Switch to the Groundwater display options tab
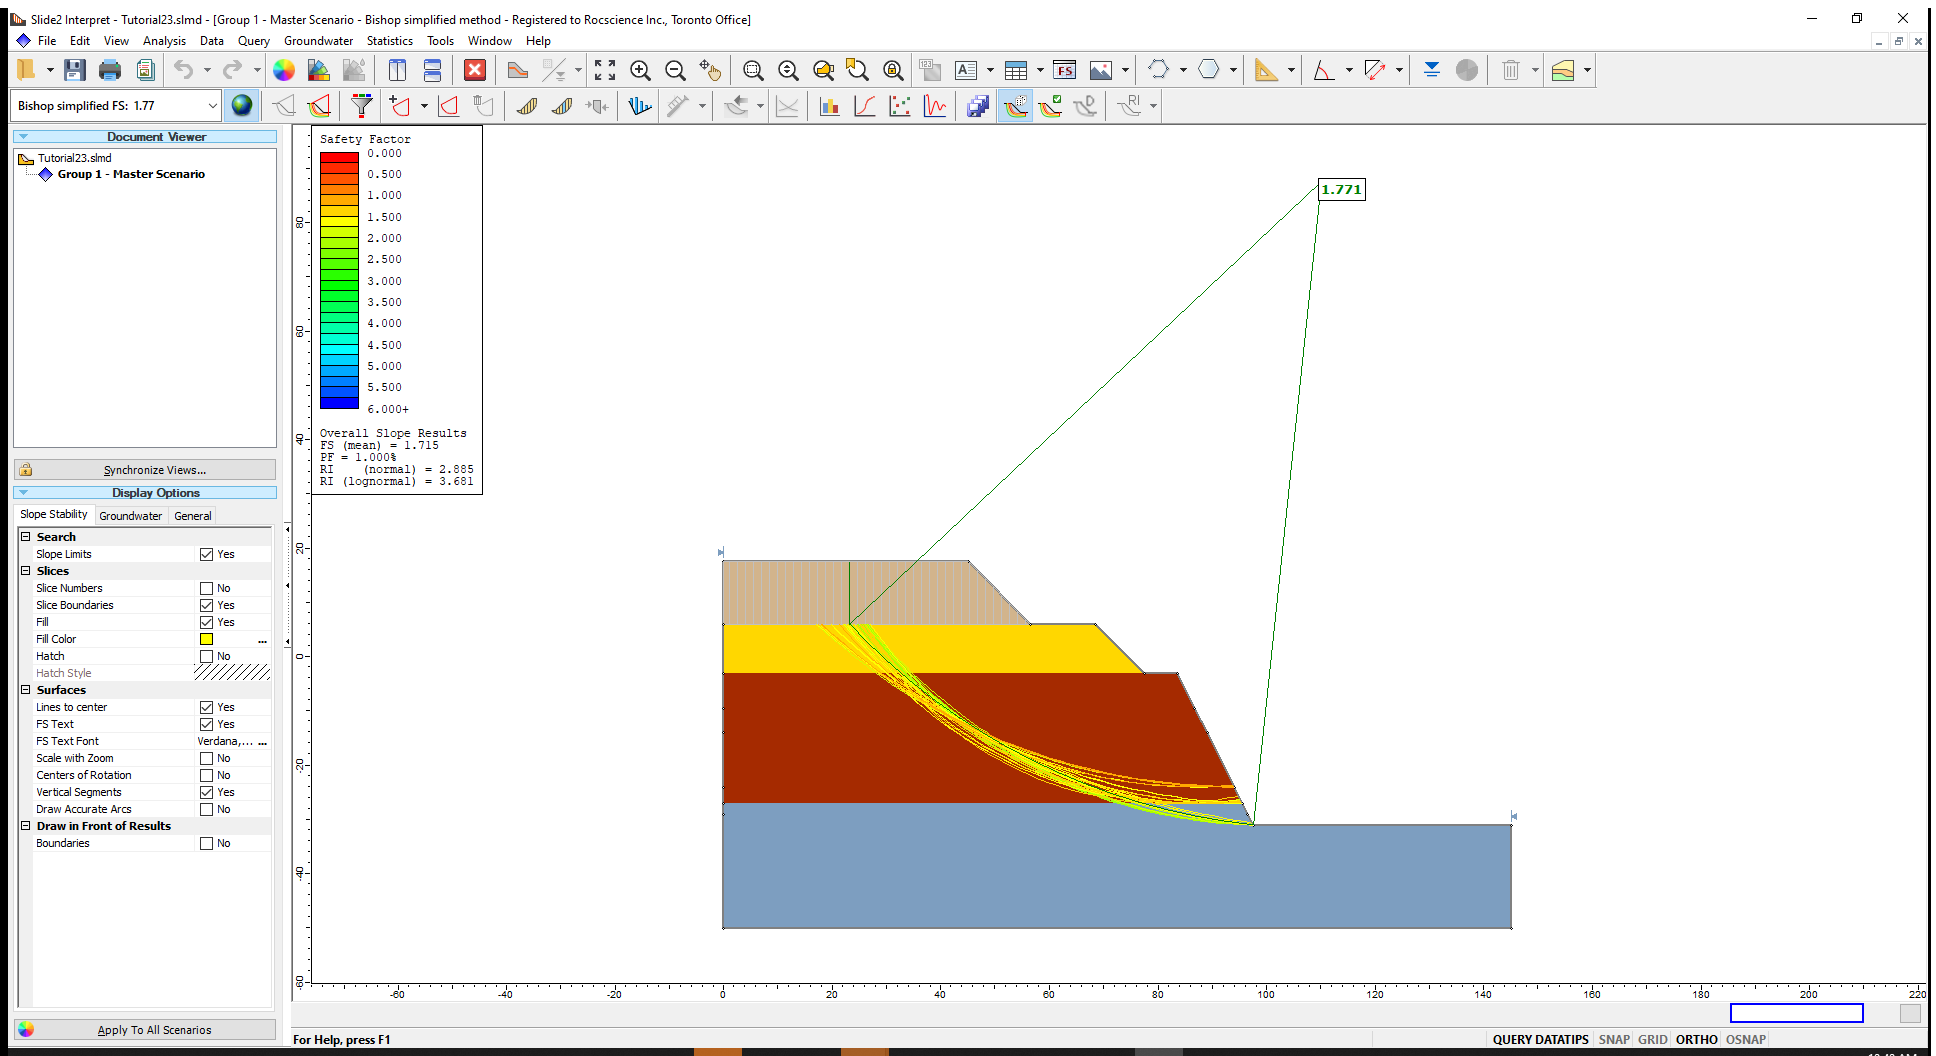Image resolution: width=1936 pixels, height=1056 pixels. tap(130, 516)
